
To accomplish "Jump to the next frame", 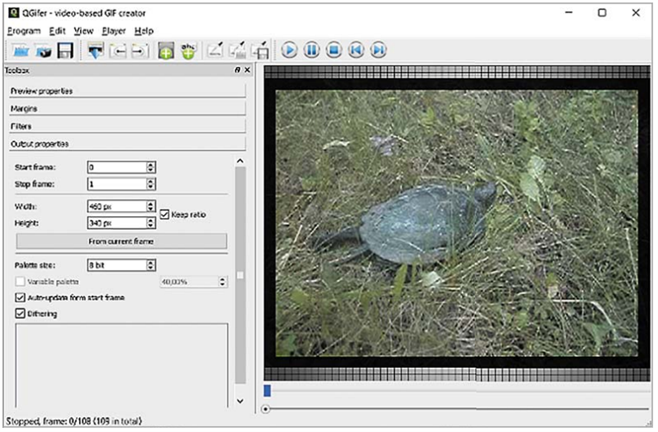I will pos(379,50).
